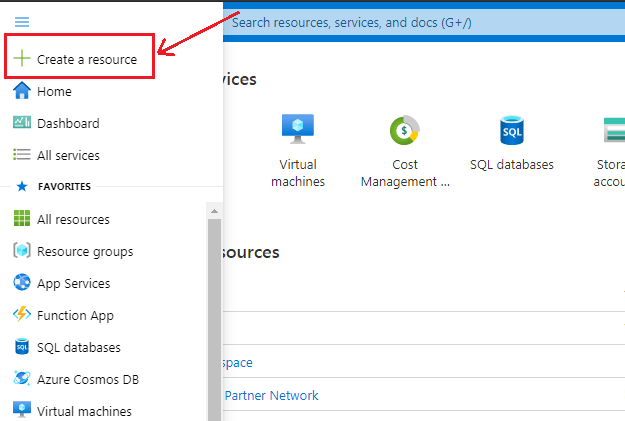Toggle the hamburger portal menu icon
This screenshot has height=421, width=625.
22,22
